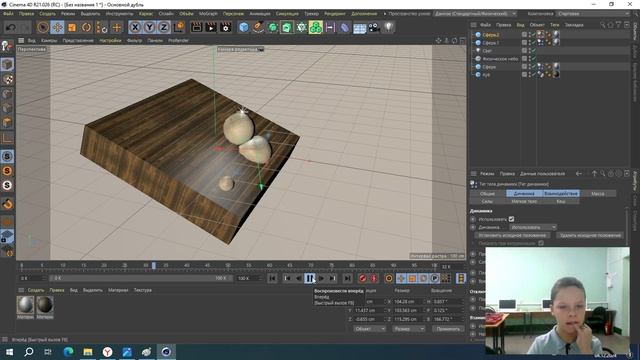Toggle the X axis lock
640x360 pixels.
click(135, 27)
